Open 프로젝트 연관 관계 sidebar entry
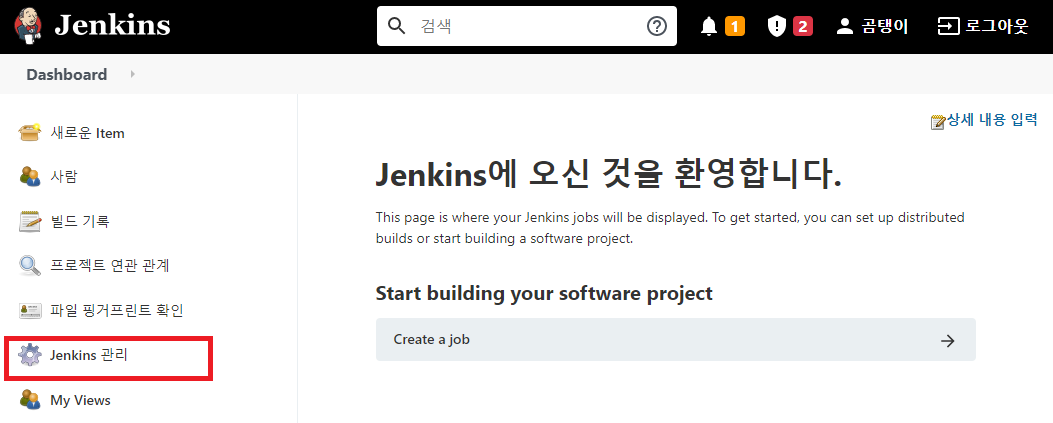The width and height of the screenshot is (1053, 423). point(109,266)
